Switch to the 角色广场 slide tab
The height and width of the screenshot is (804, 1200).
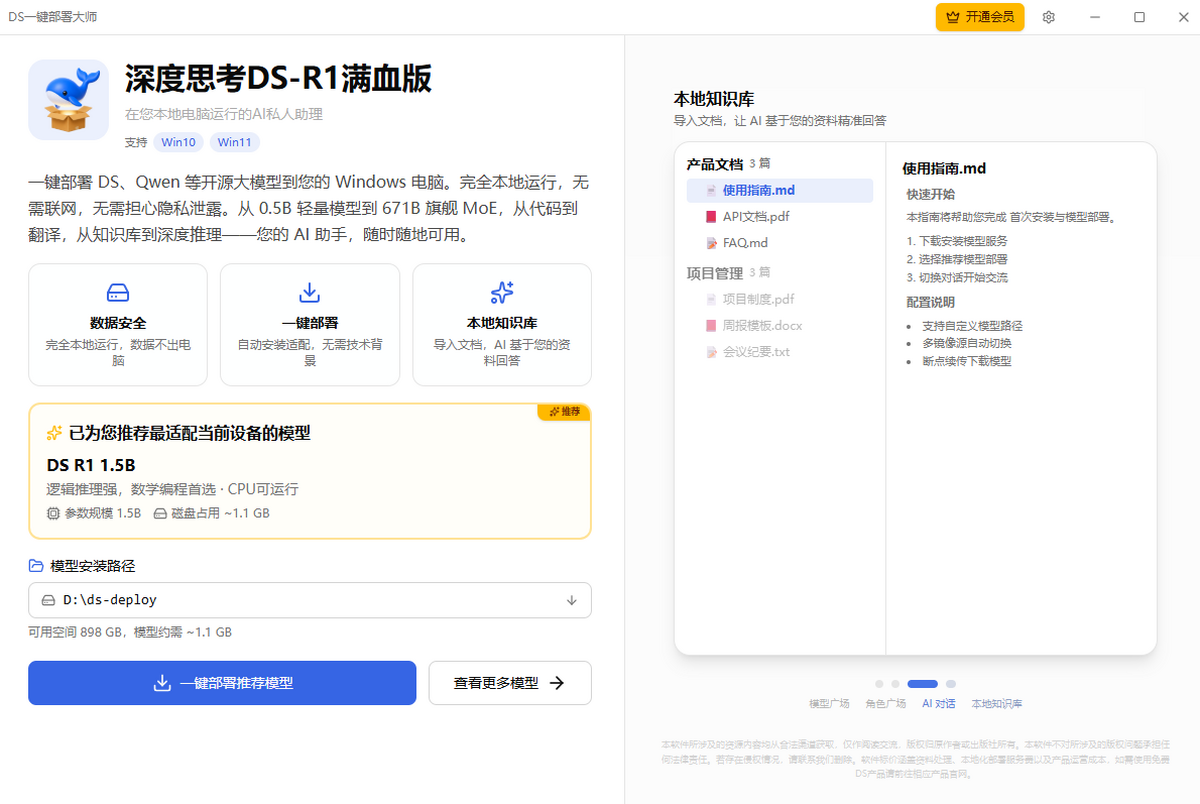pos(886,704)
